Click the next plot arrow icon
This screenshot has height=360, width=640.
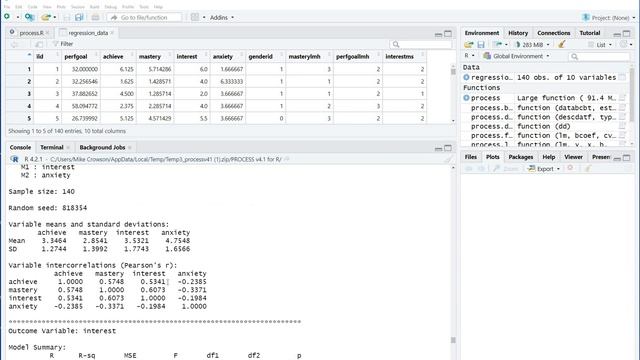point(481,169)
